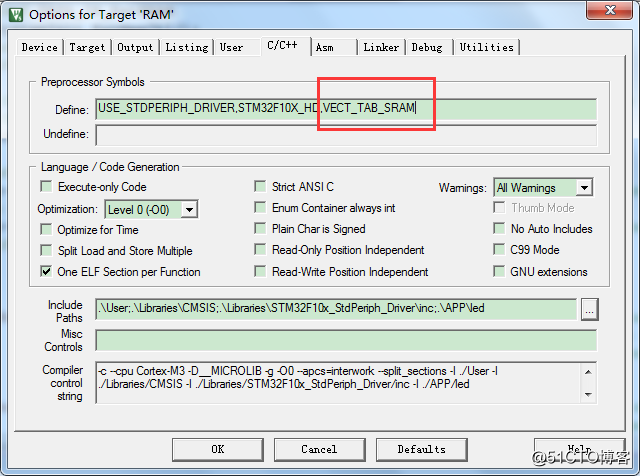Enable No Auto Includes
The image size is (640, 476).
(499, 229)
